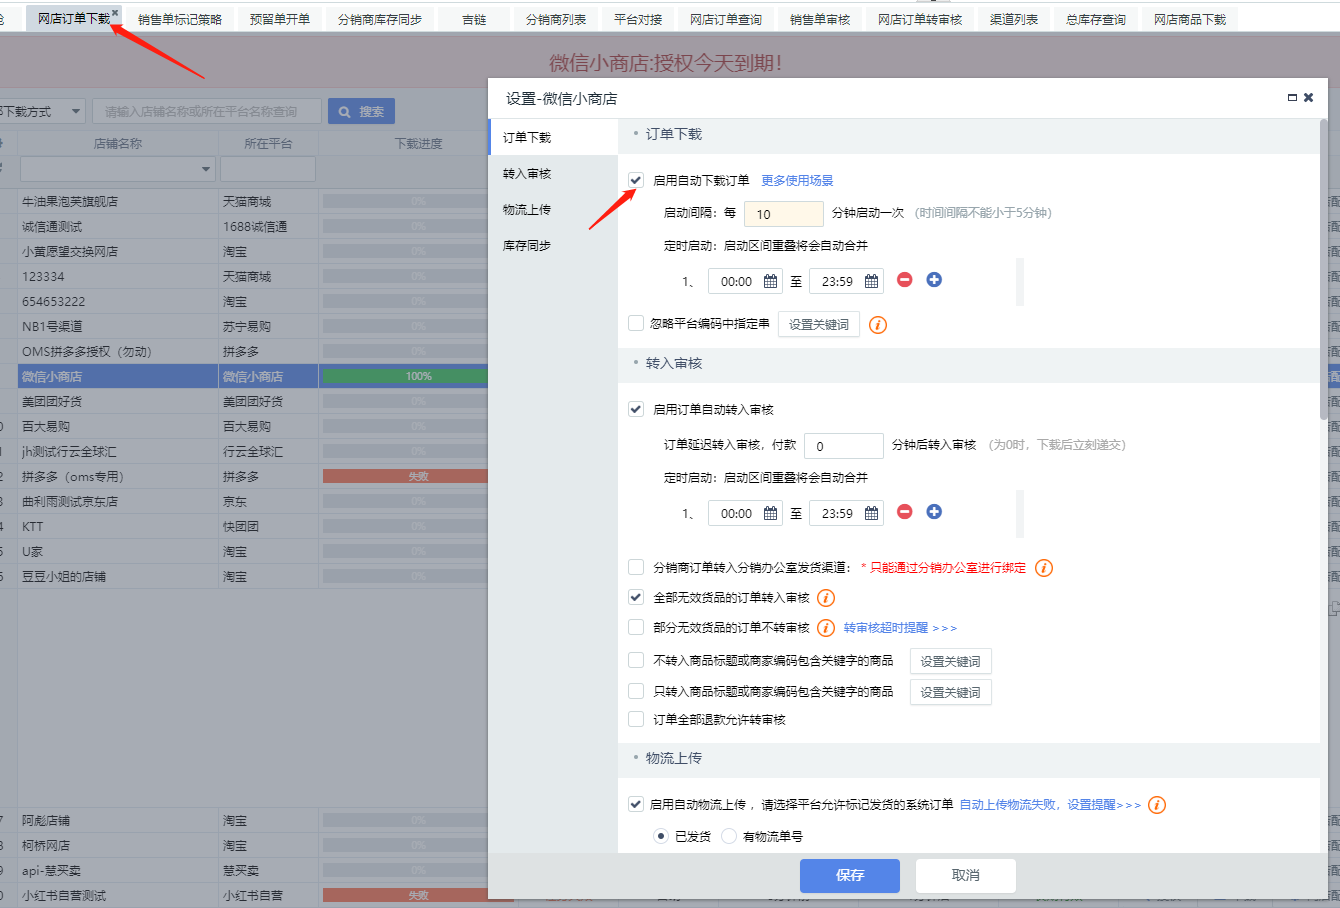Click the 取消 button
This screenshot has width=1340, height=908.
pos(966,875)
